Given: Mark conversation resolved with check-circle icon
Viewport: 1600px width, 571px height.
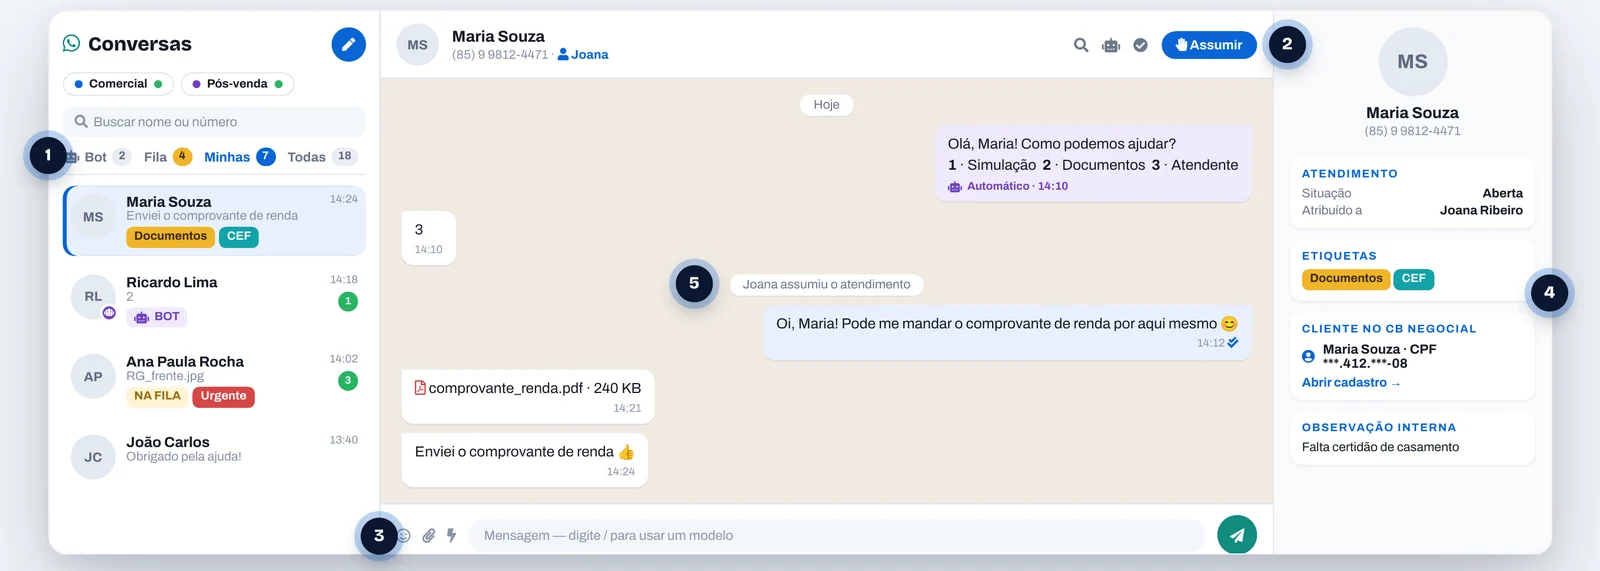Looking at the screenshot, I should tap(1140, 45).
